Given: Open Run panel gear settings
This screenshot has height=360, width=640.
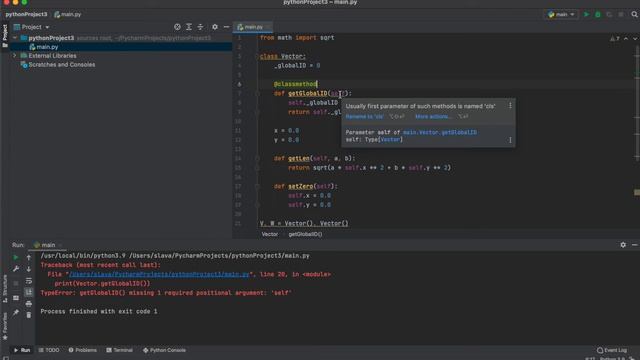Looking at the screenshot, I should [623, 245].
